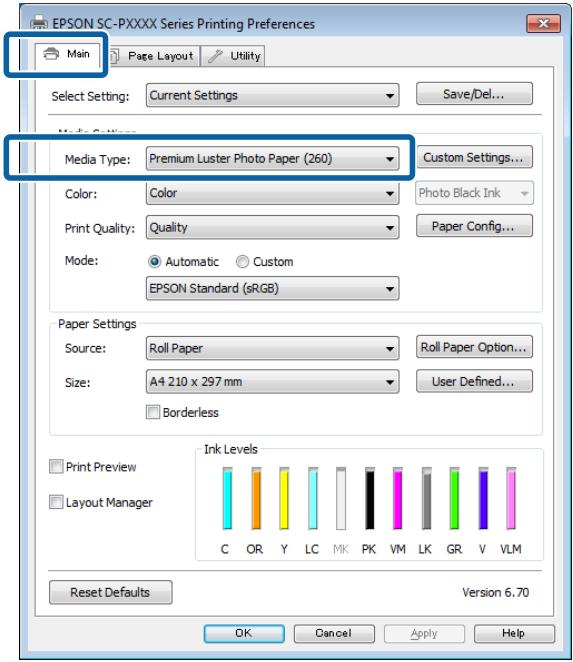The image size is (573, 662).
Task: Click the printer icon in title bar
Action: coord(39,23)
